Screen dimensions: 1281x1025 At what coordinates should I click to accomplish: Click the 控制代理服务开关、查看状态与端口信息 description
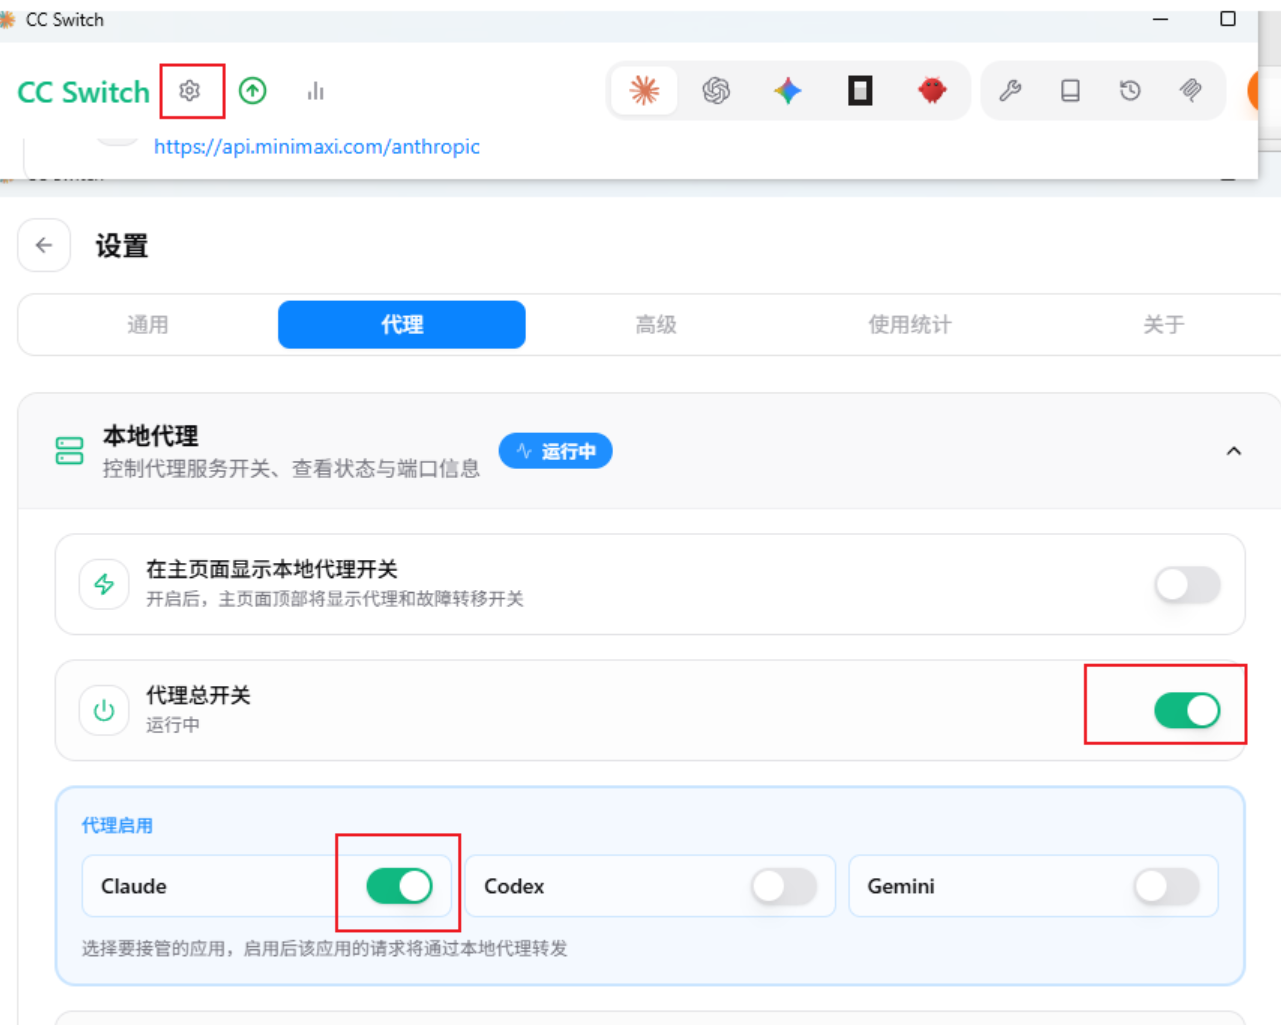coord(291,469)
